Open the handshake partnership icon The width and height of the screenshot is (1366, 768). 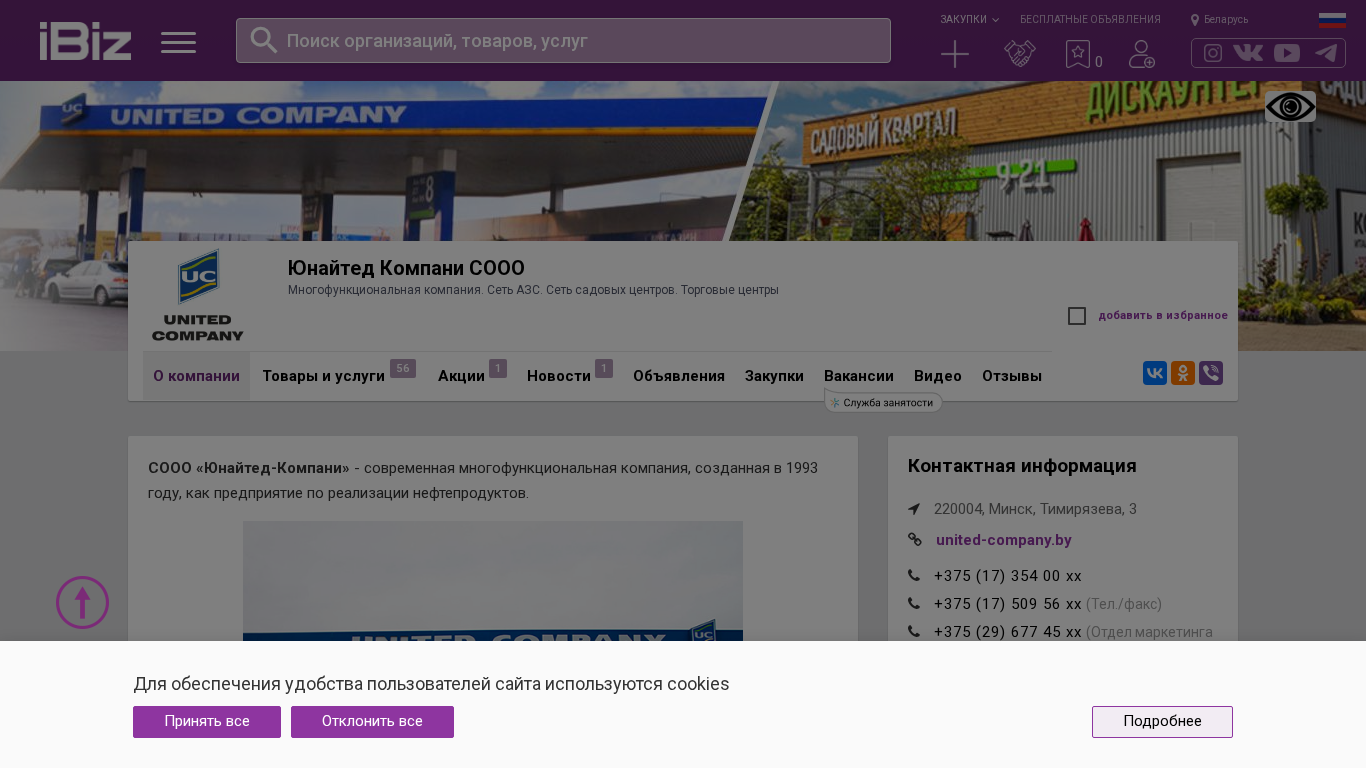pyautogui.click(x=1019, y=54)
